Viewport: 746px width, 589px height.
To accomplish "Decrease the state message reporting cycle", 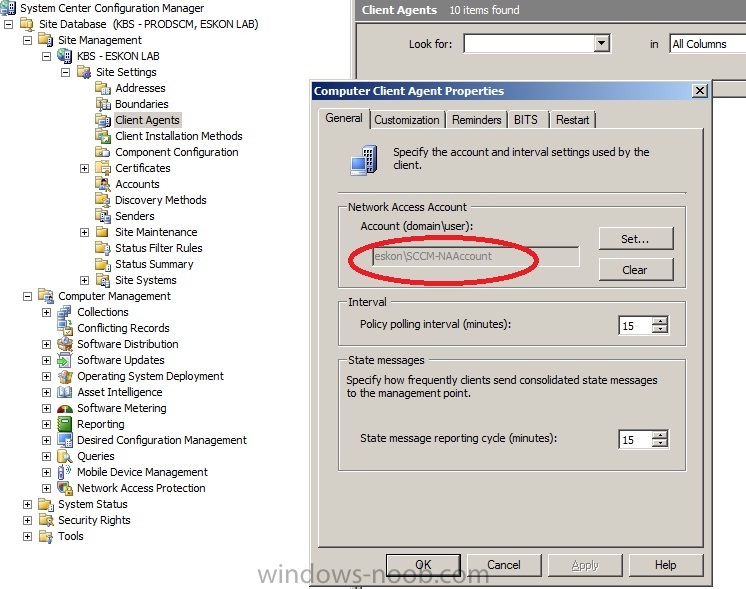I will click(660, 443).
